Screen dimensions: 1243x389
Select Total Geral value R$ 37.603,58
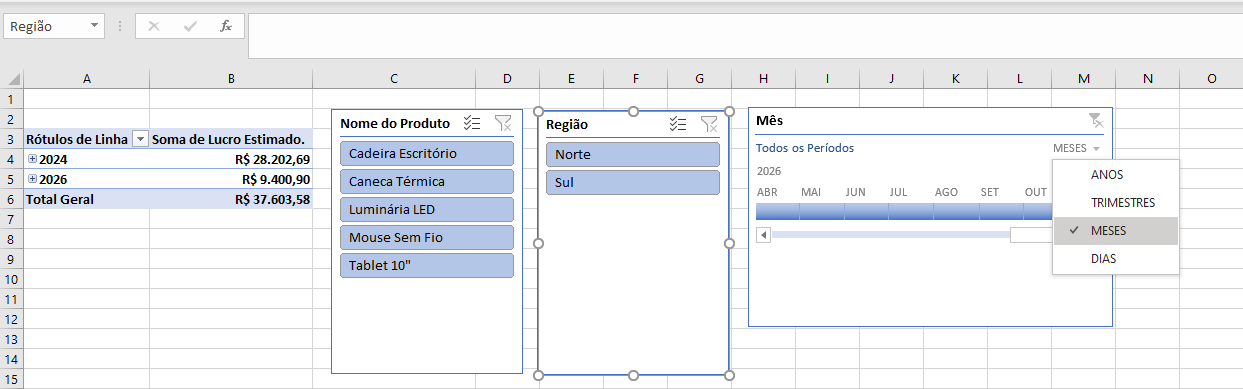pyautogui.click(x=231, y=199)
